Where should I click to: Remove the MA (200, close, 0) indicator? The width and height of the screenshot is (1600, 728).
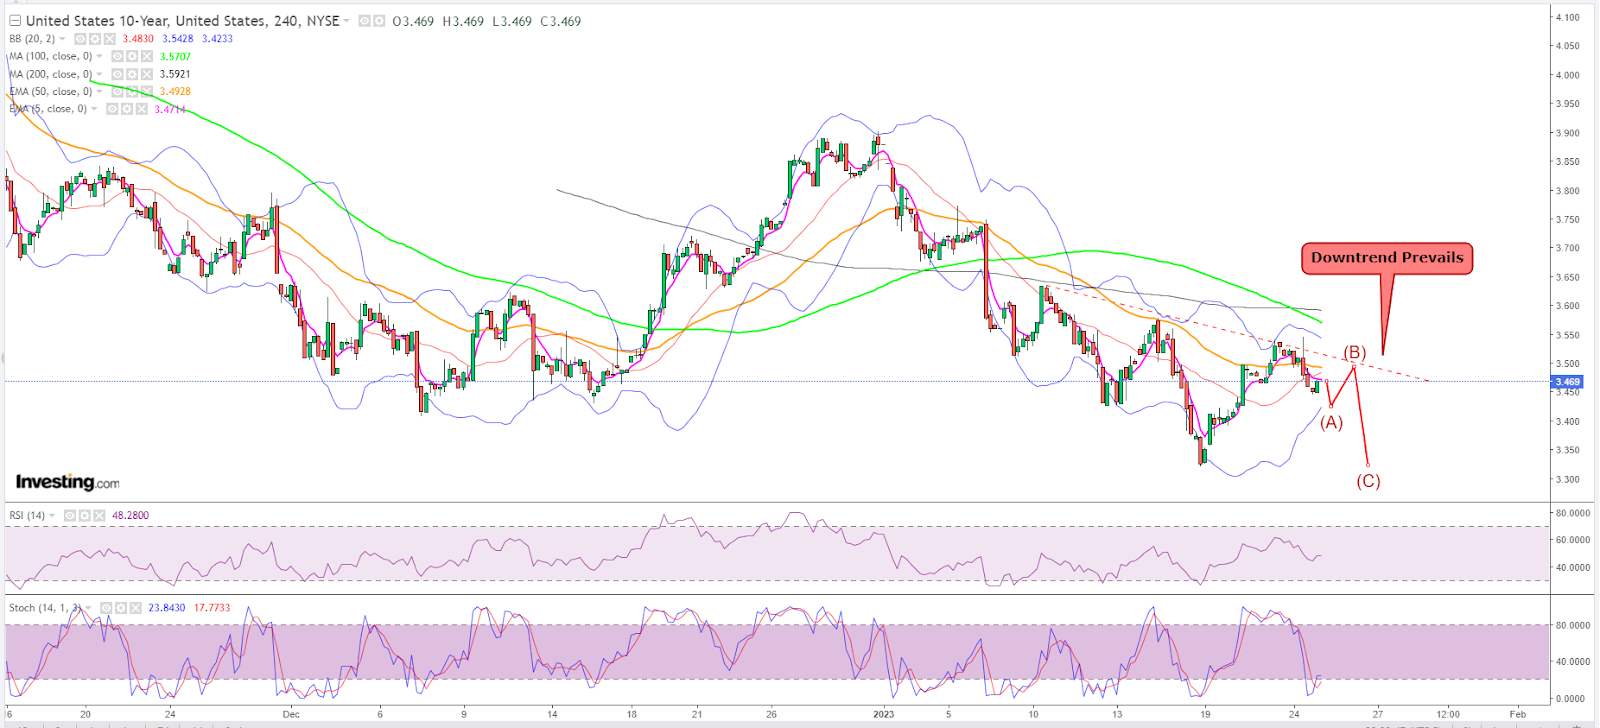pos(147,74)
